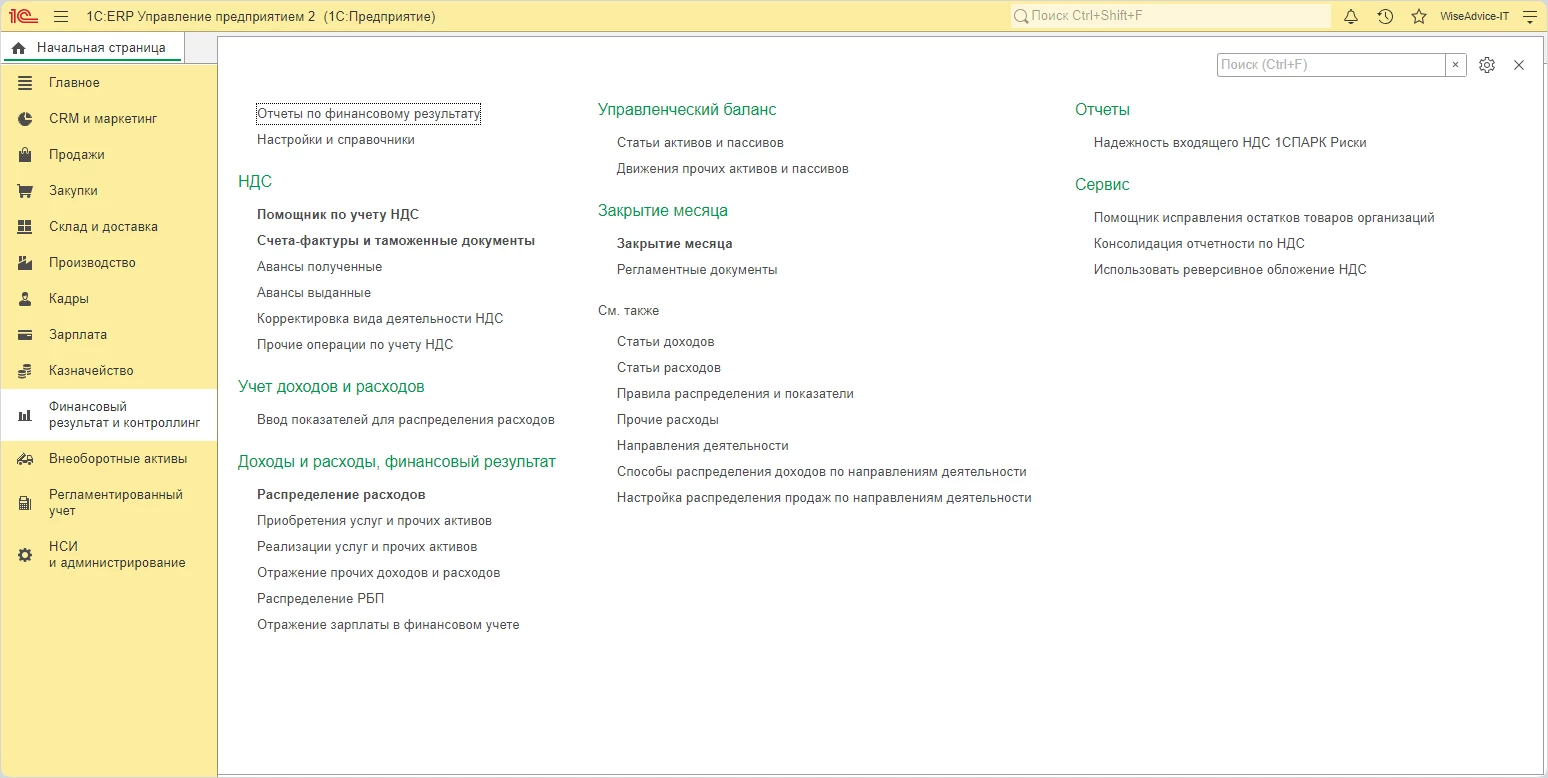Open Распределение РБП
1548x778 pixels.
(321, 599)
